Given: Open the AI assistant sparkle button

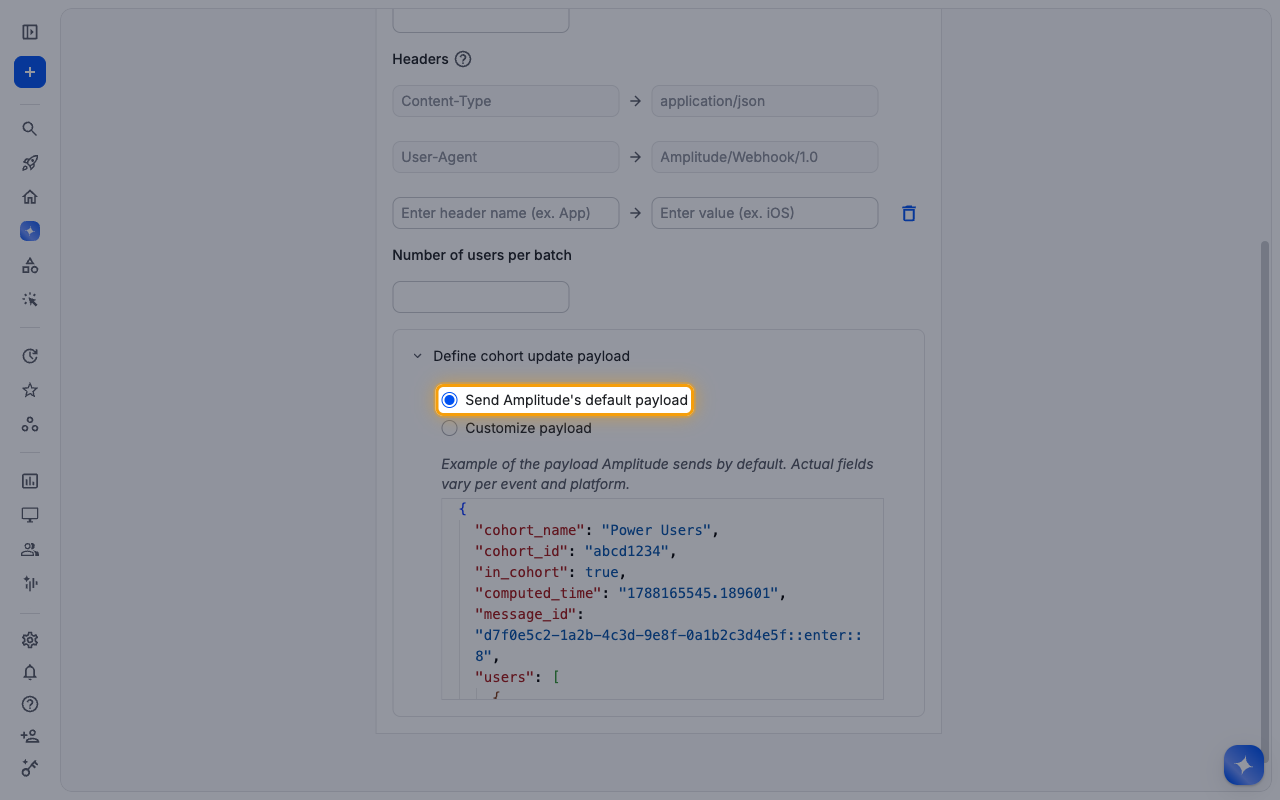Looking at the screenshot, I should pos(1244,765).
